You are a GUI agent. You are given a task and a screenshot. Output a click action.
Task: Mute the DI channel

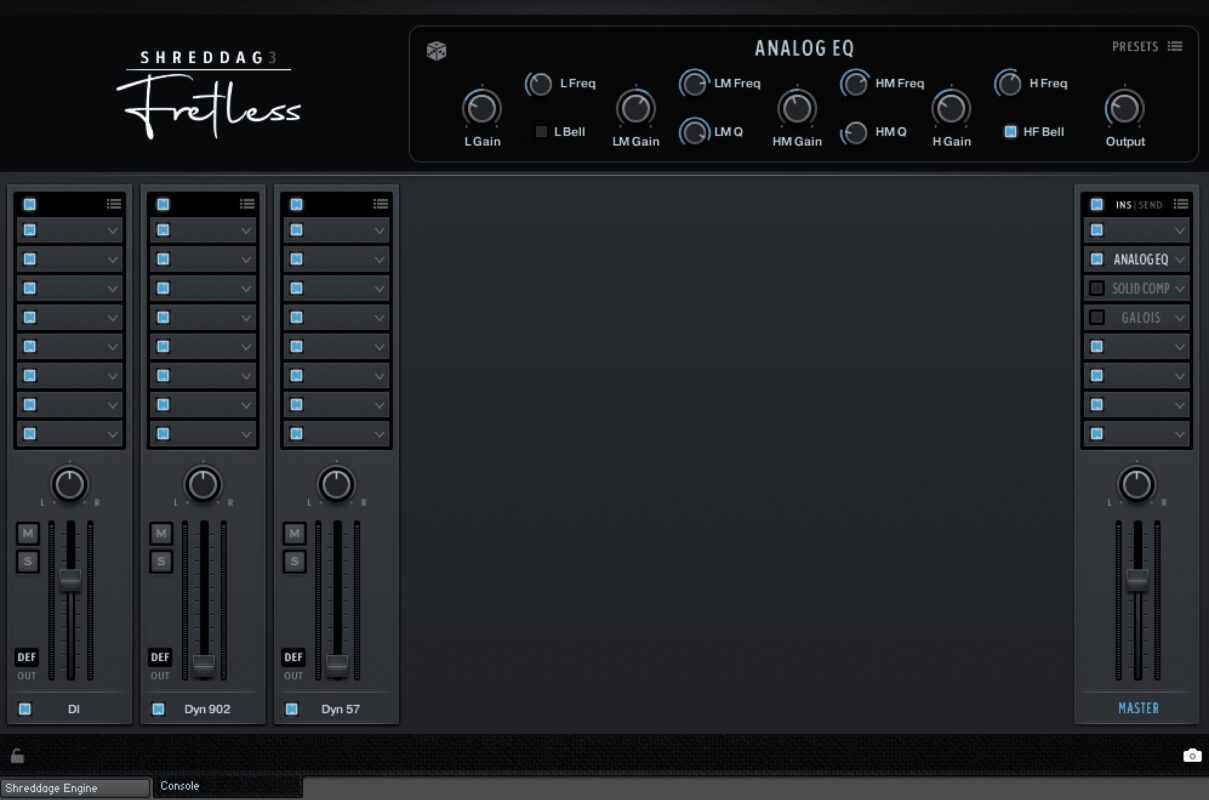pyautogui.click(x=28, y=534)
